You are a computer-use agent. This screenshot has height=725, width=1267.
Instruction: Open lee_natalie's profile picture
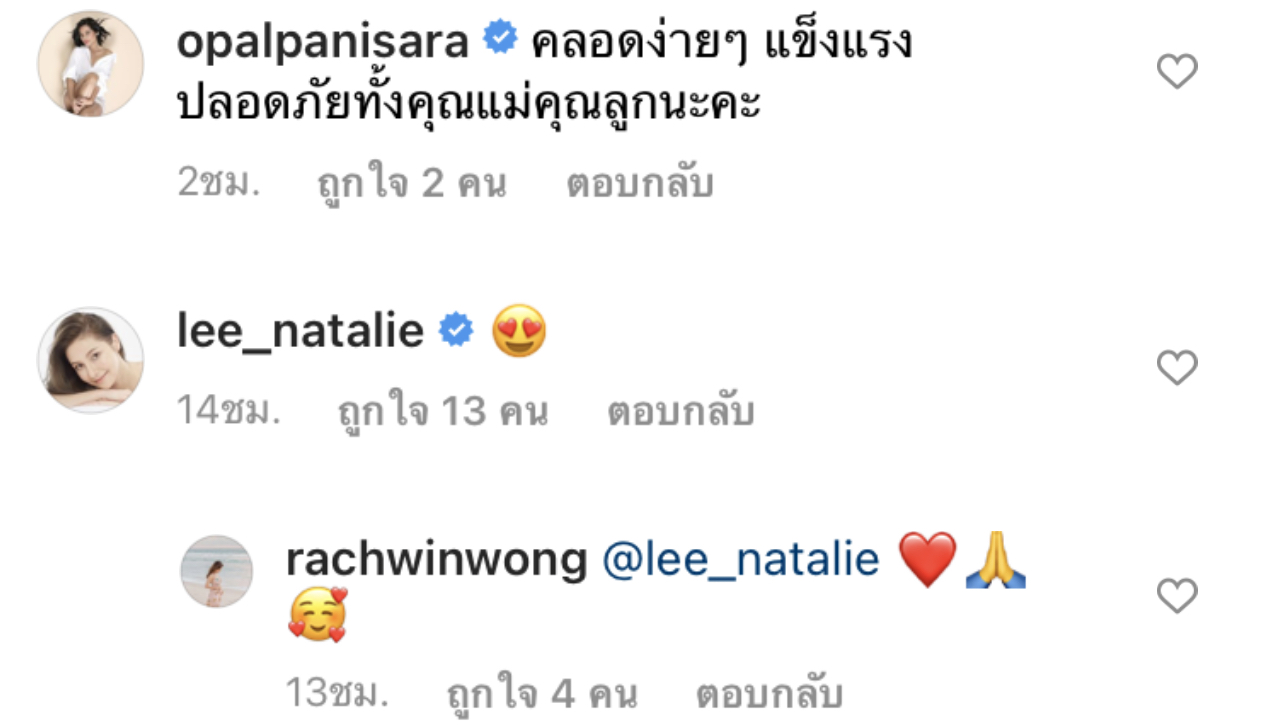tap(90, 360)
